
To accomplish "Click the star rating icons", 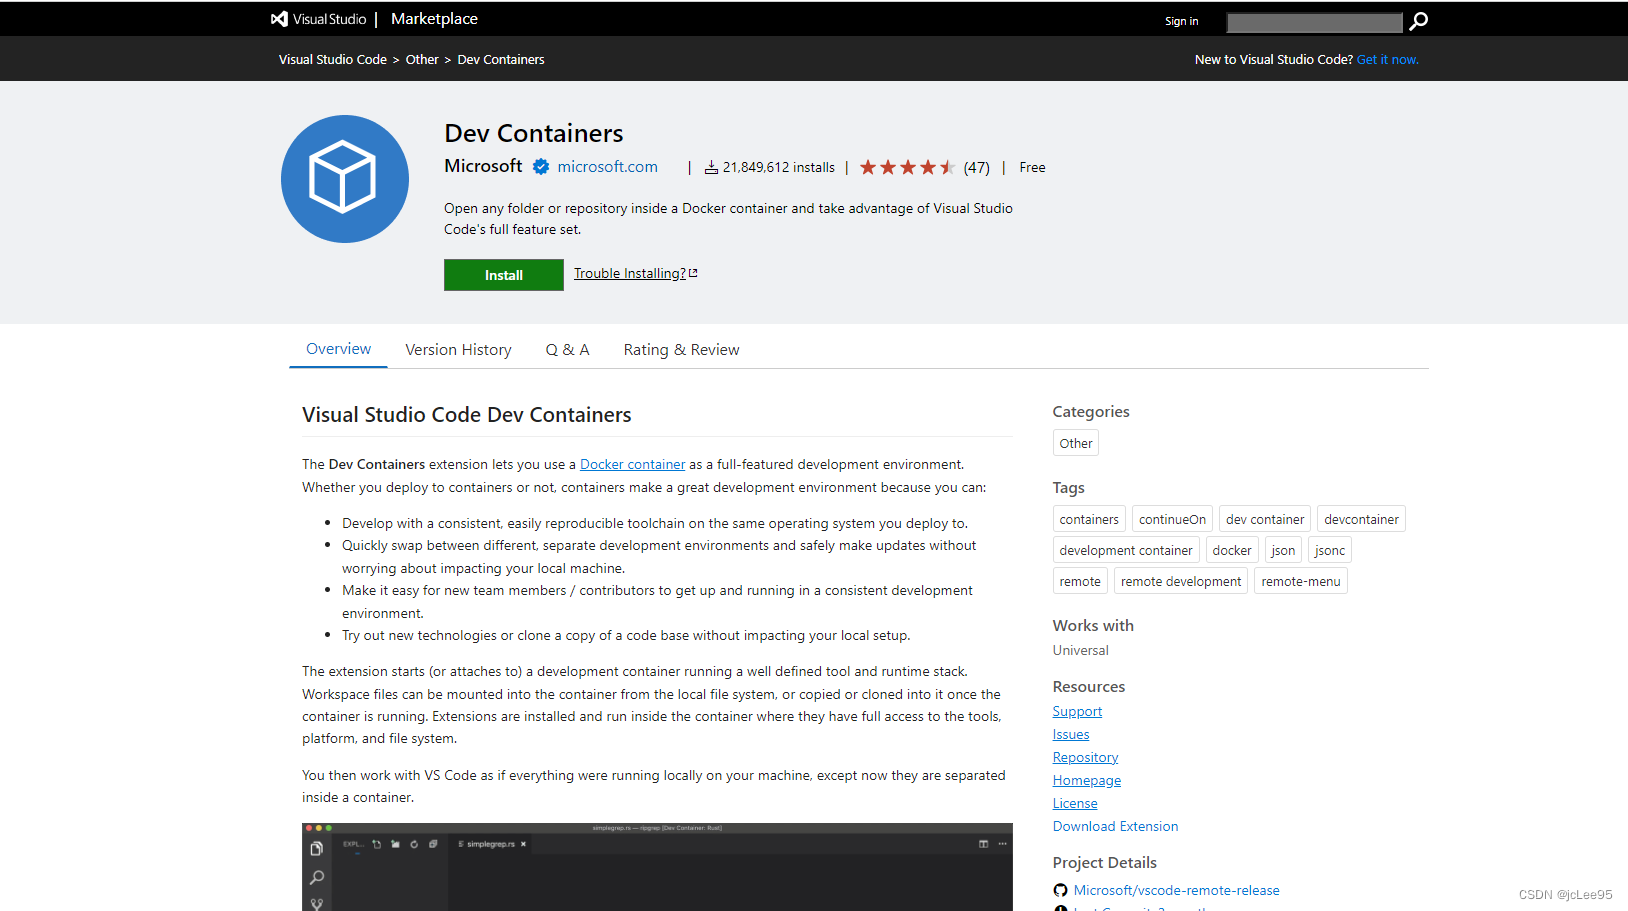I will pyautogui.click(x=907, y=167).
